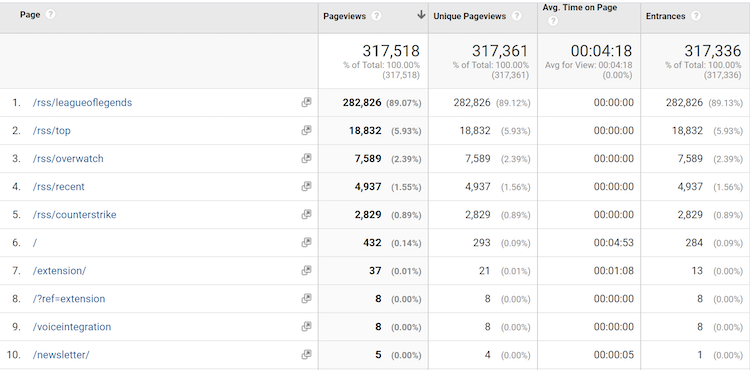The image size is (750, 370).
Task: Click the help icon next to Page header
Action: click(50, 14)
